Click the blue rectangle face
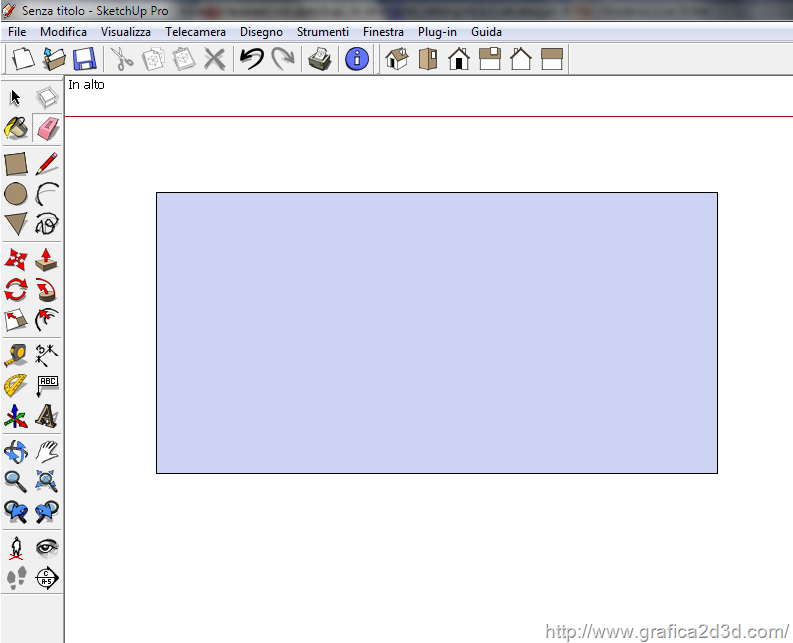Image resolution: width=793 pixels, height=643 pixels. pyautogui.click(x=436, y=332)
